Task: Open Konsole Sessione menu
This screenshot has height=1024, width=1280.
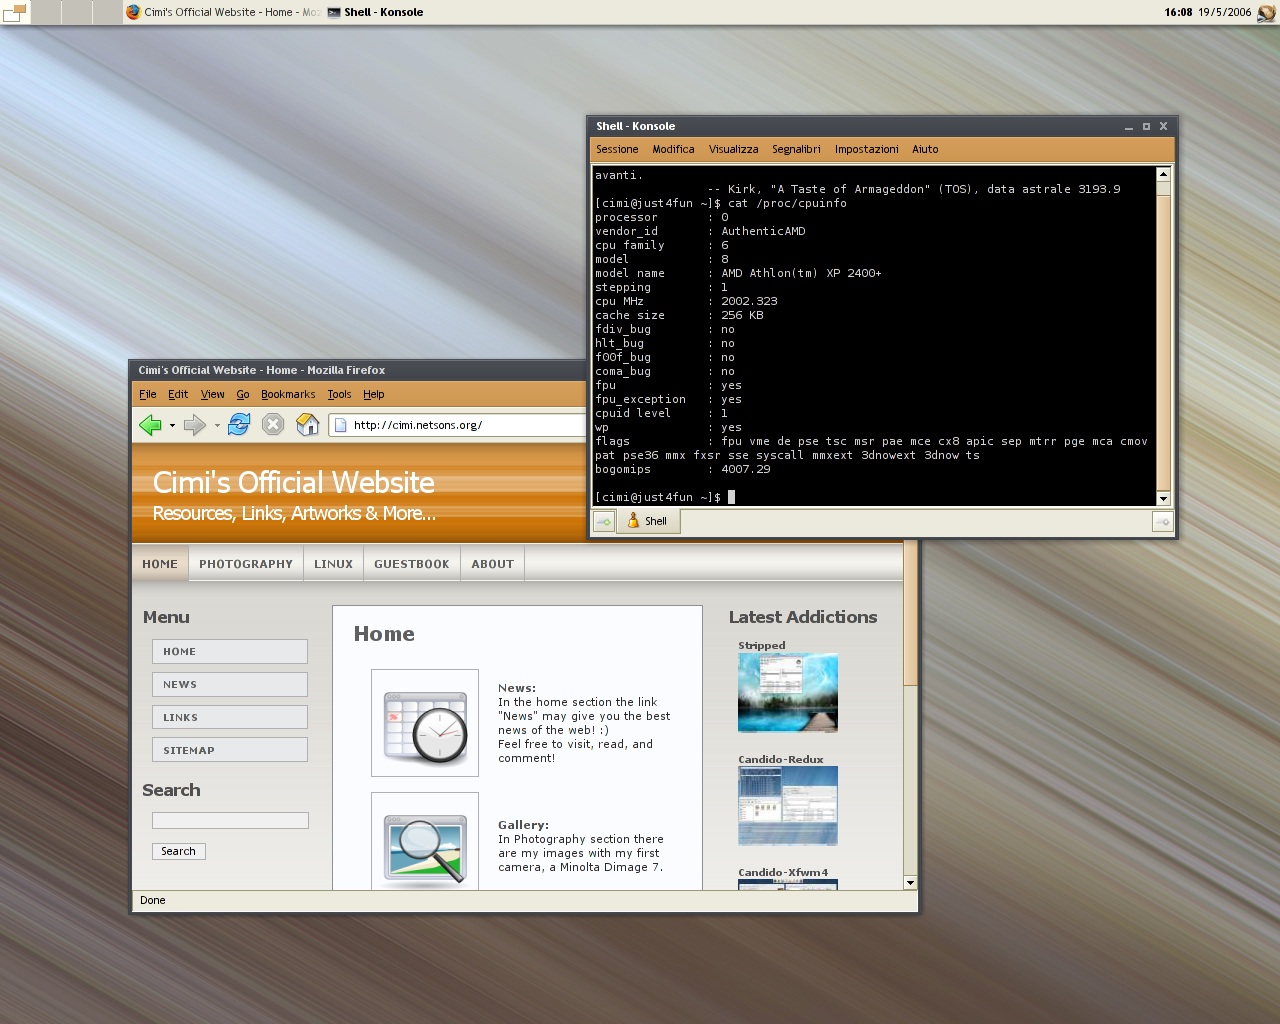Action: coord(617,149)
